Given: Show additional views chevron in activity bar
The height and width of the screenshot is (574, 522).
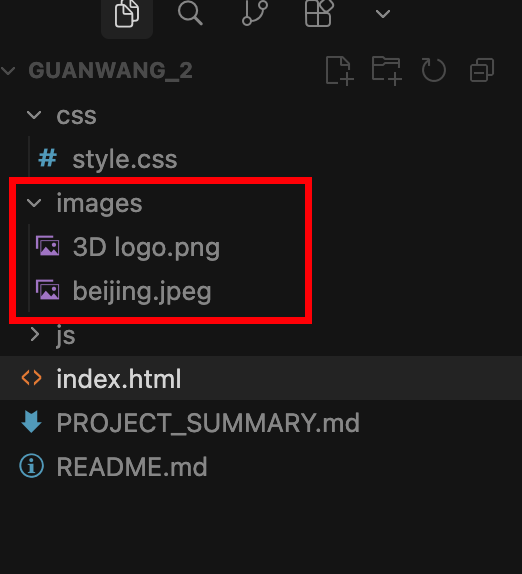Looking at the screenshot, I should tap(383, 14).
